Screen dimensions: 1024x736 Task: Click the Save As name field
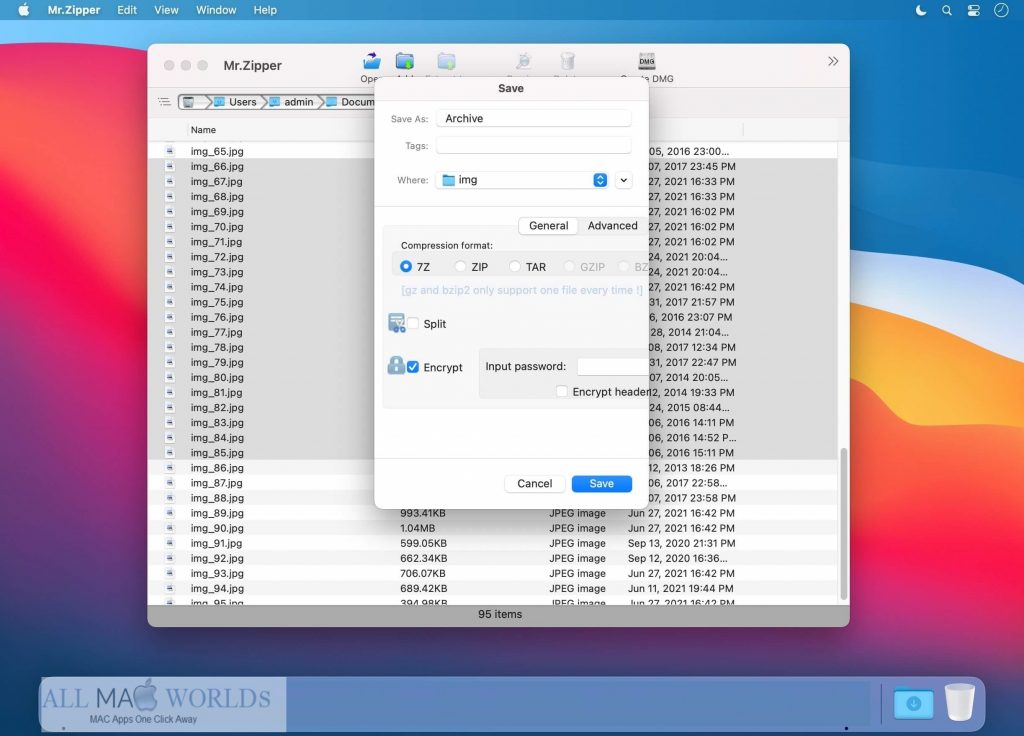[534, 118]
